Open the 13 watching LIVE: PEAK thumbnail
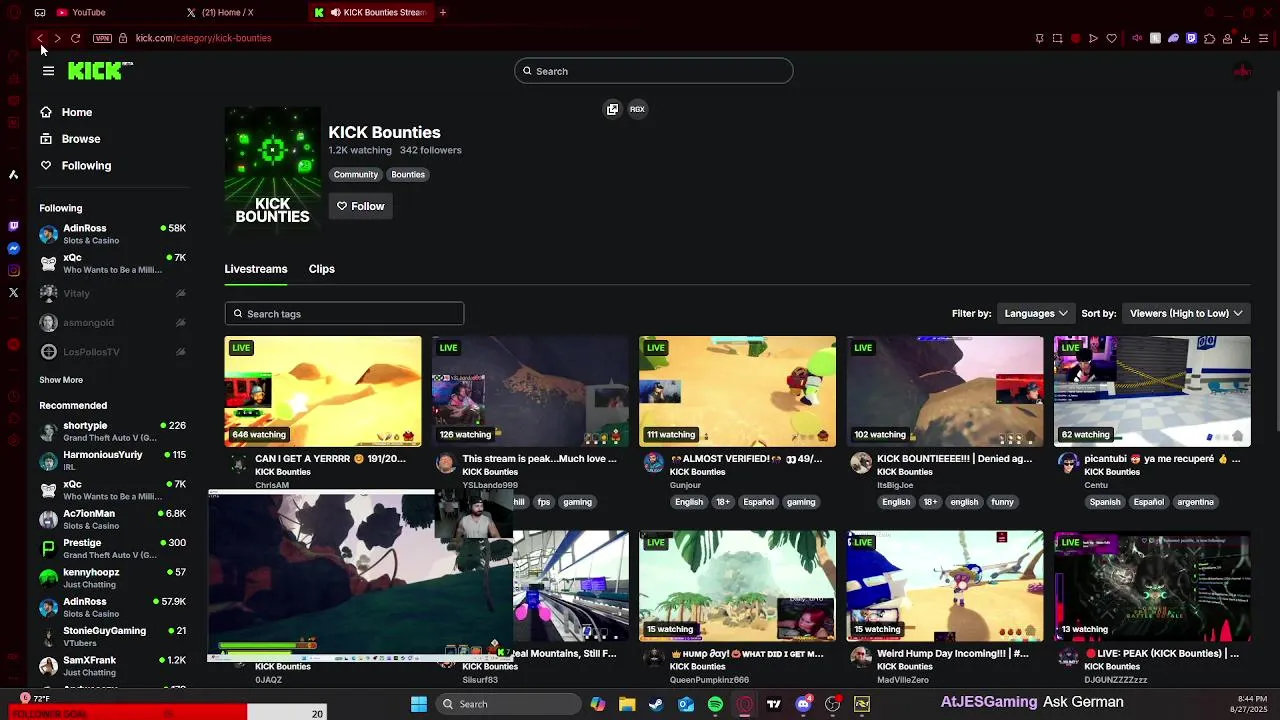The image size is (1280, 720). click(1152, 586)
